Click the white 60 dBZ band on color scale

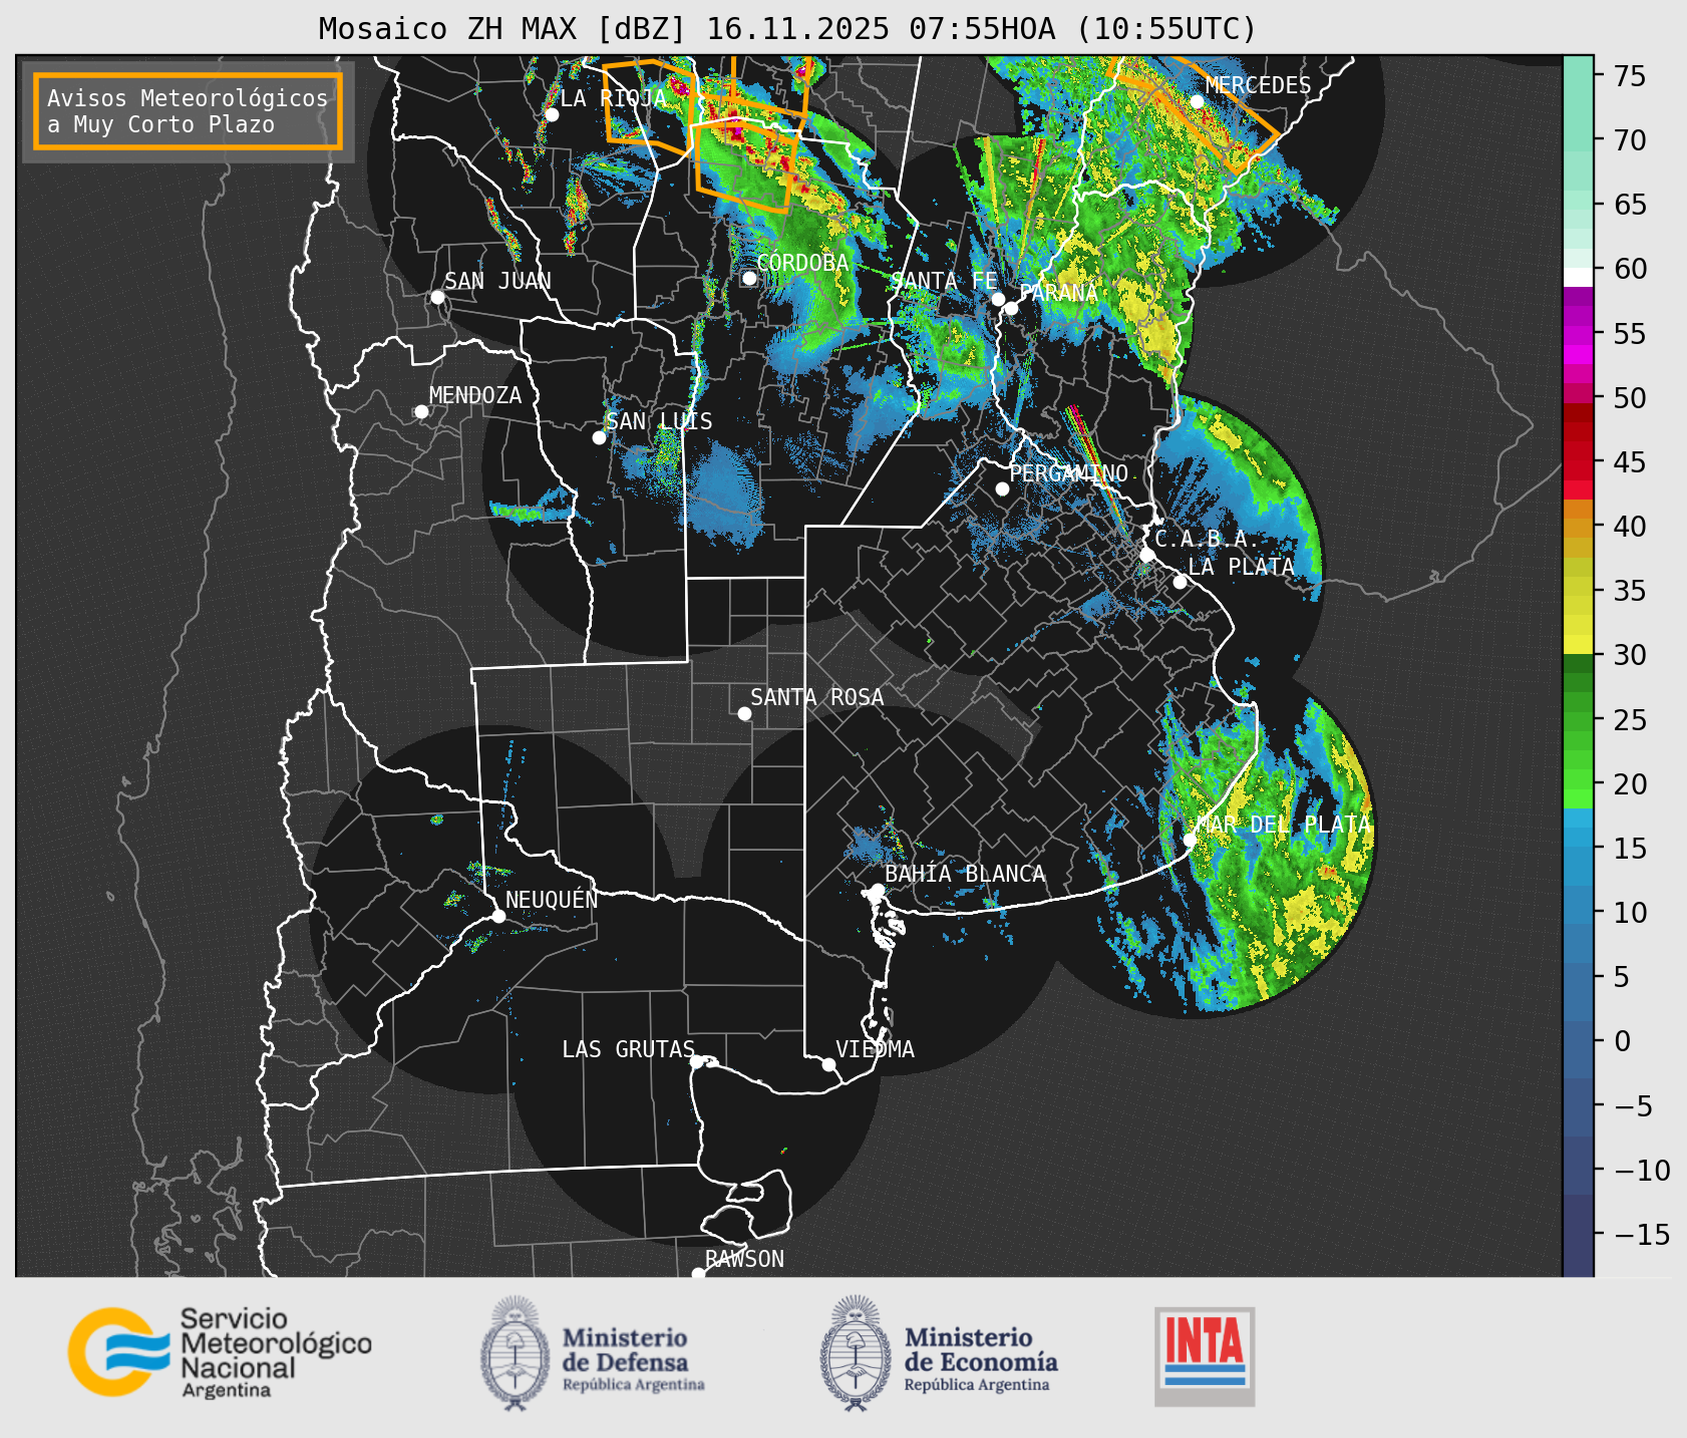[1578, 277]
